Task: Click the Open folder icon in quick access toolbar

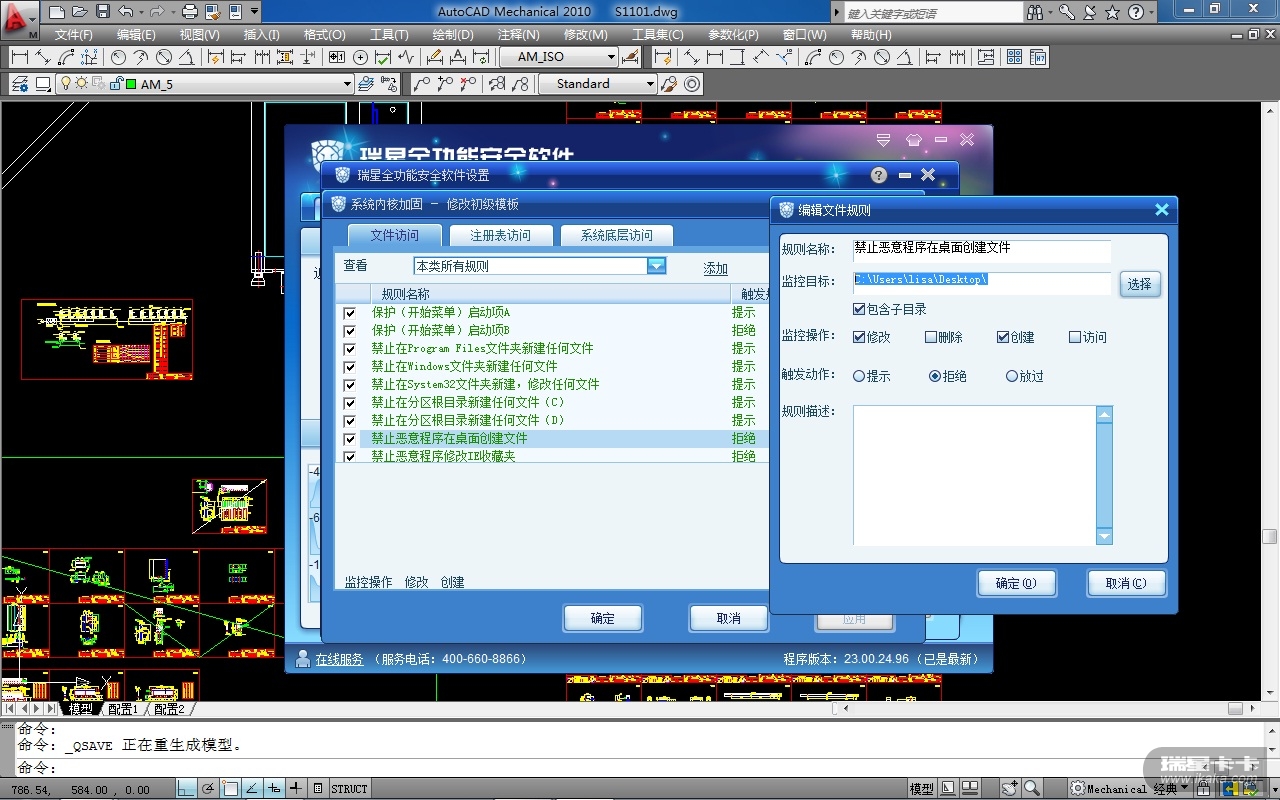Action: (80, 12)
